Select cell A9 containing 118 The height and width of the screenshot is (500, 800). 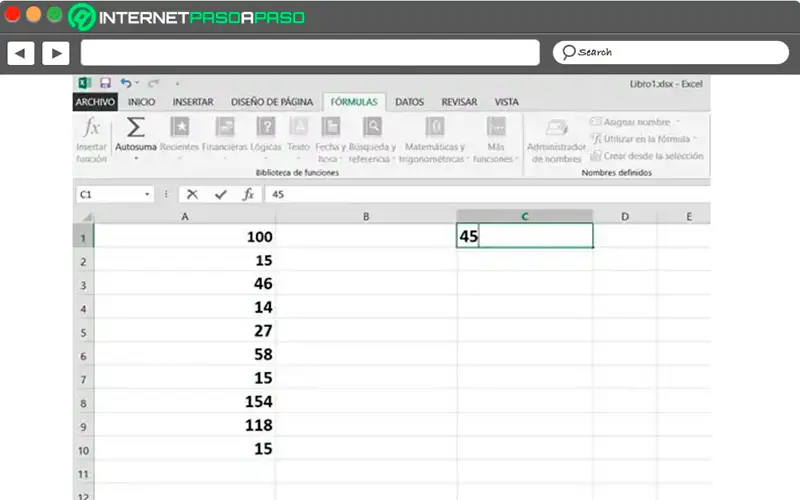(185, 424)
